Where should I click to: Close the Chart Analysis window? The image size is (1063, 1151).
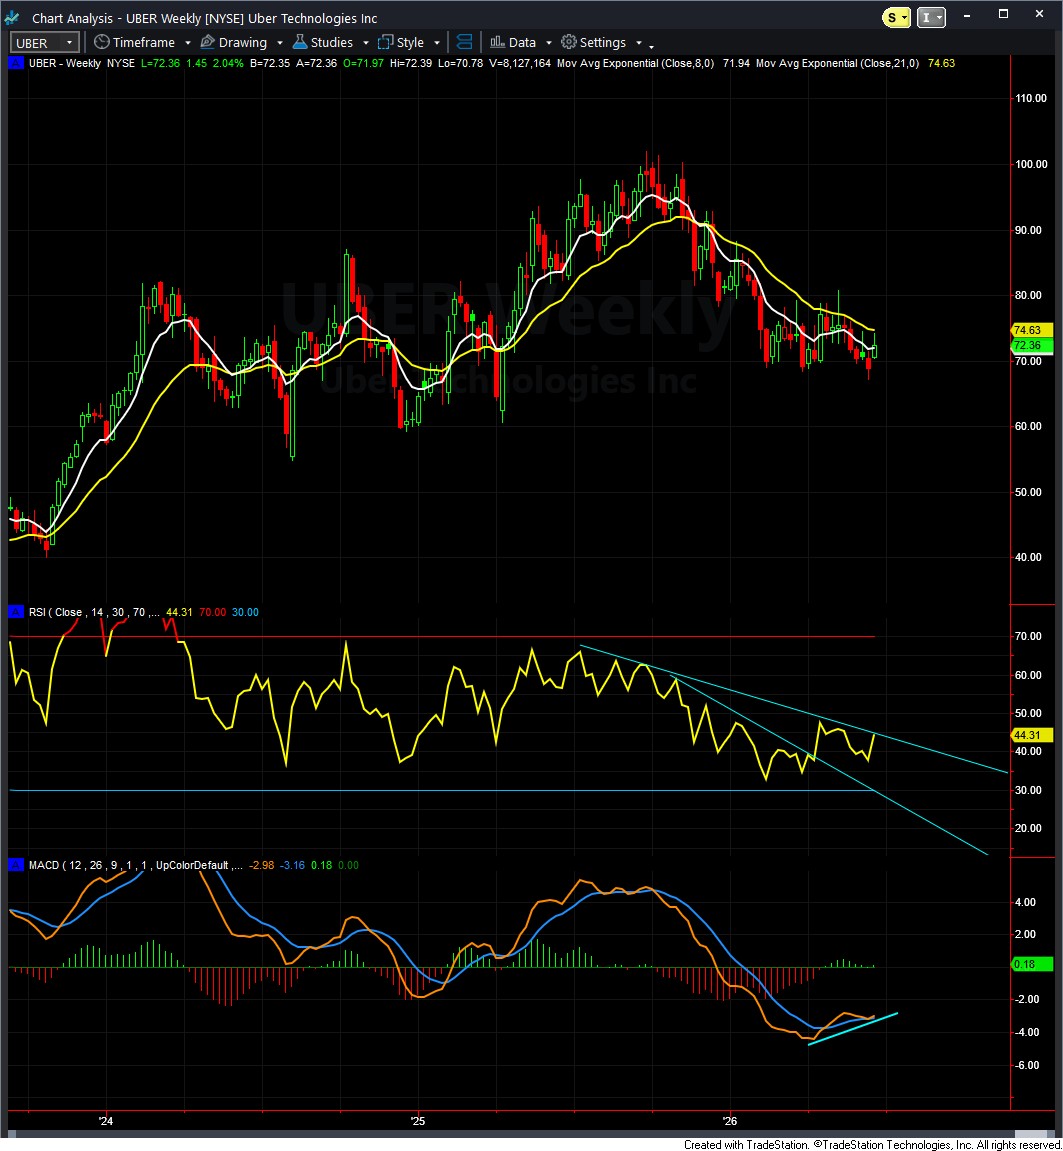[1040, 15]
